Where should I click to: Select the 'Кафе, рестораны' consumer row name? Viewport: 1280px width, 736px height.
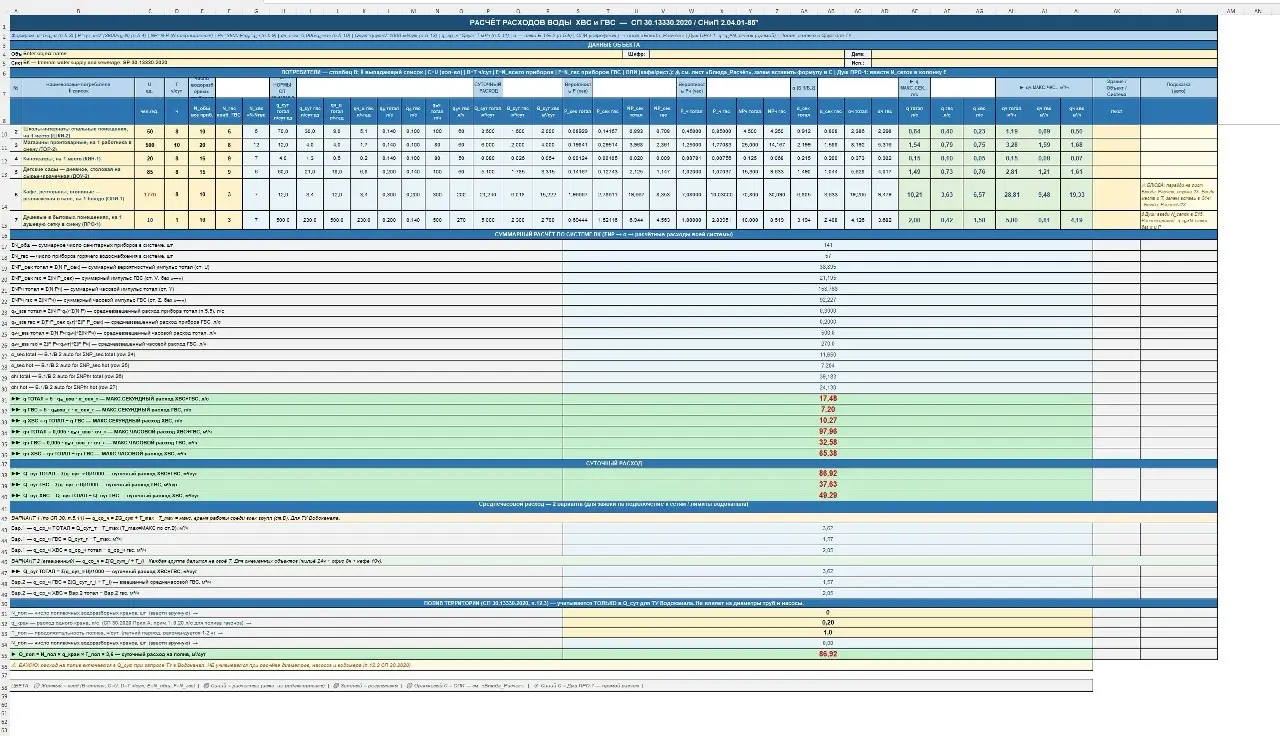click(x=78, y=194)
